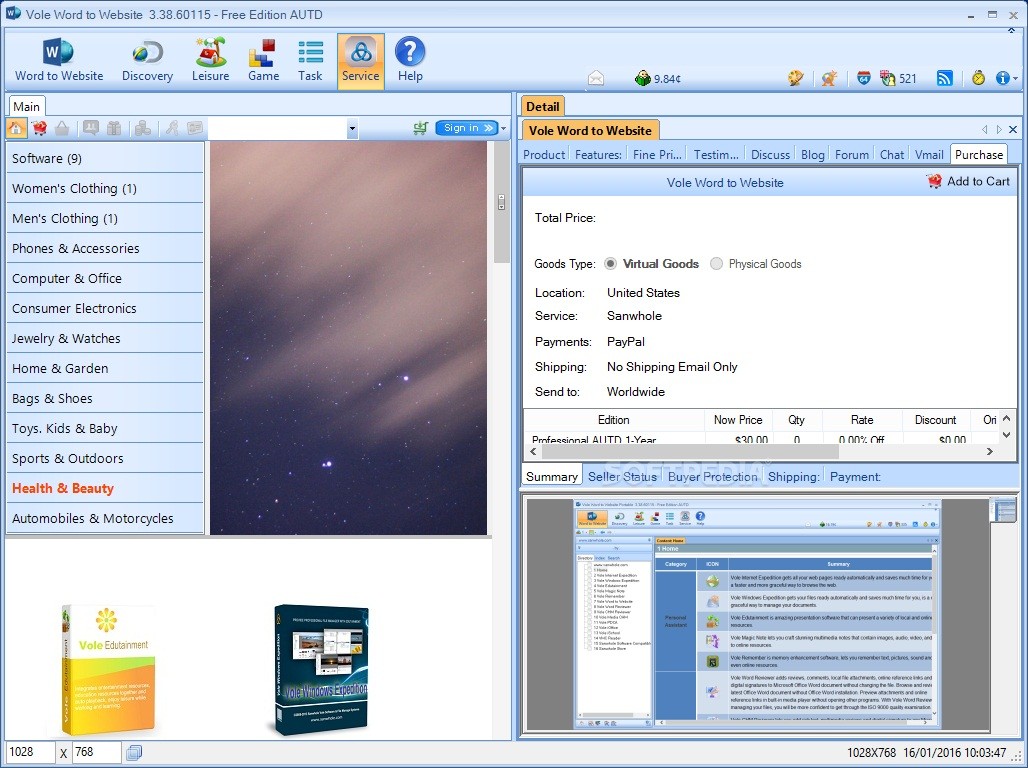The height and width of the screenshot is (768, 1028).
Task: Click Add to Cart
Action: 968,182
